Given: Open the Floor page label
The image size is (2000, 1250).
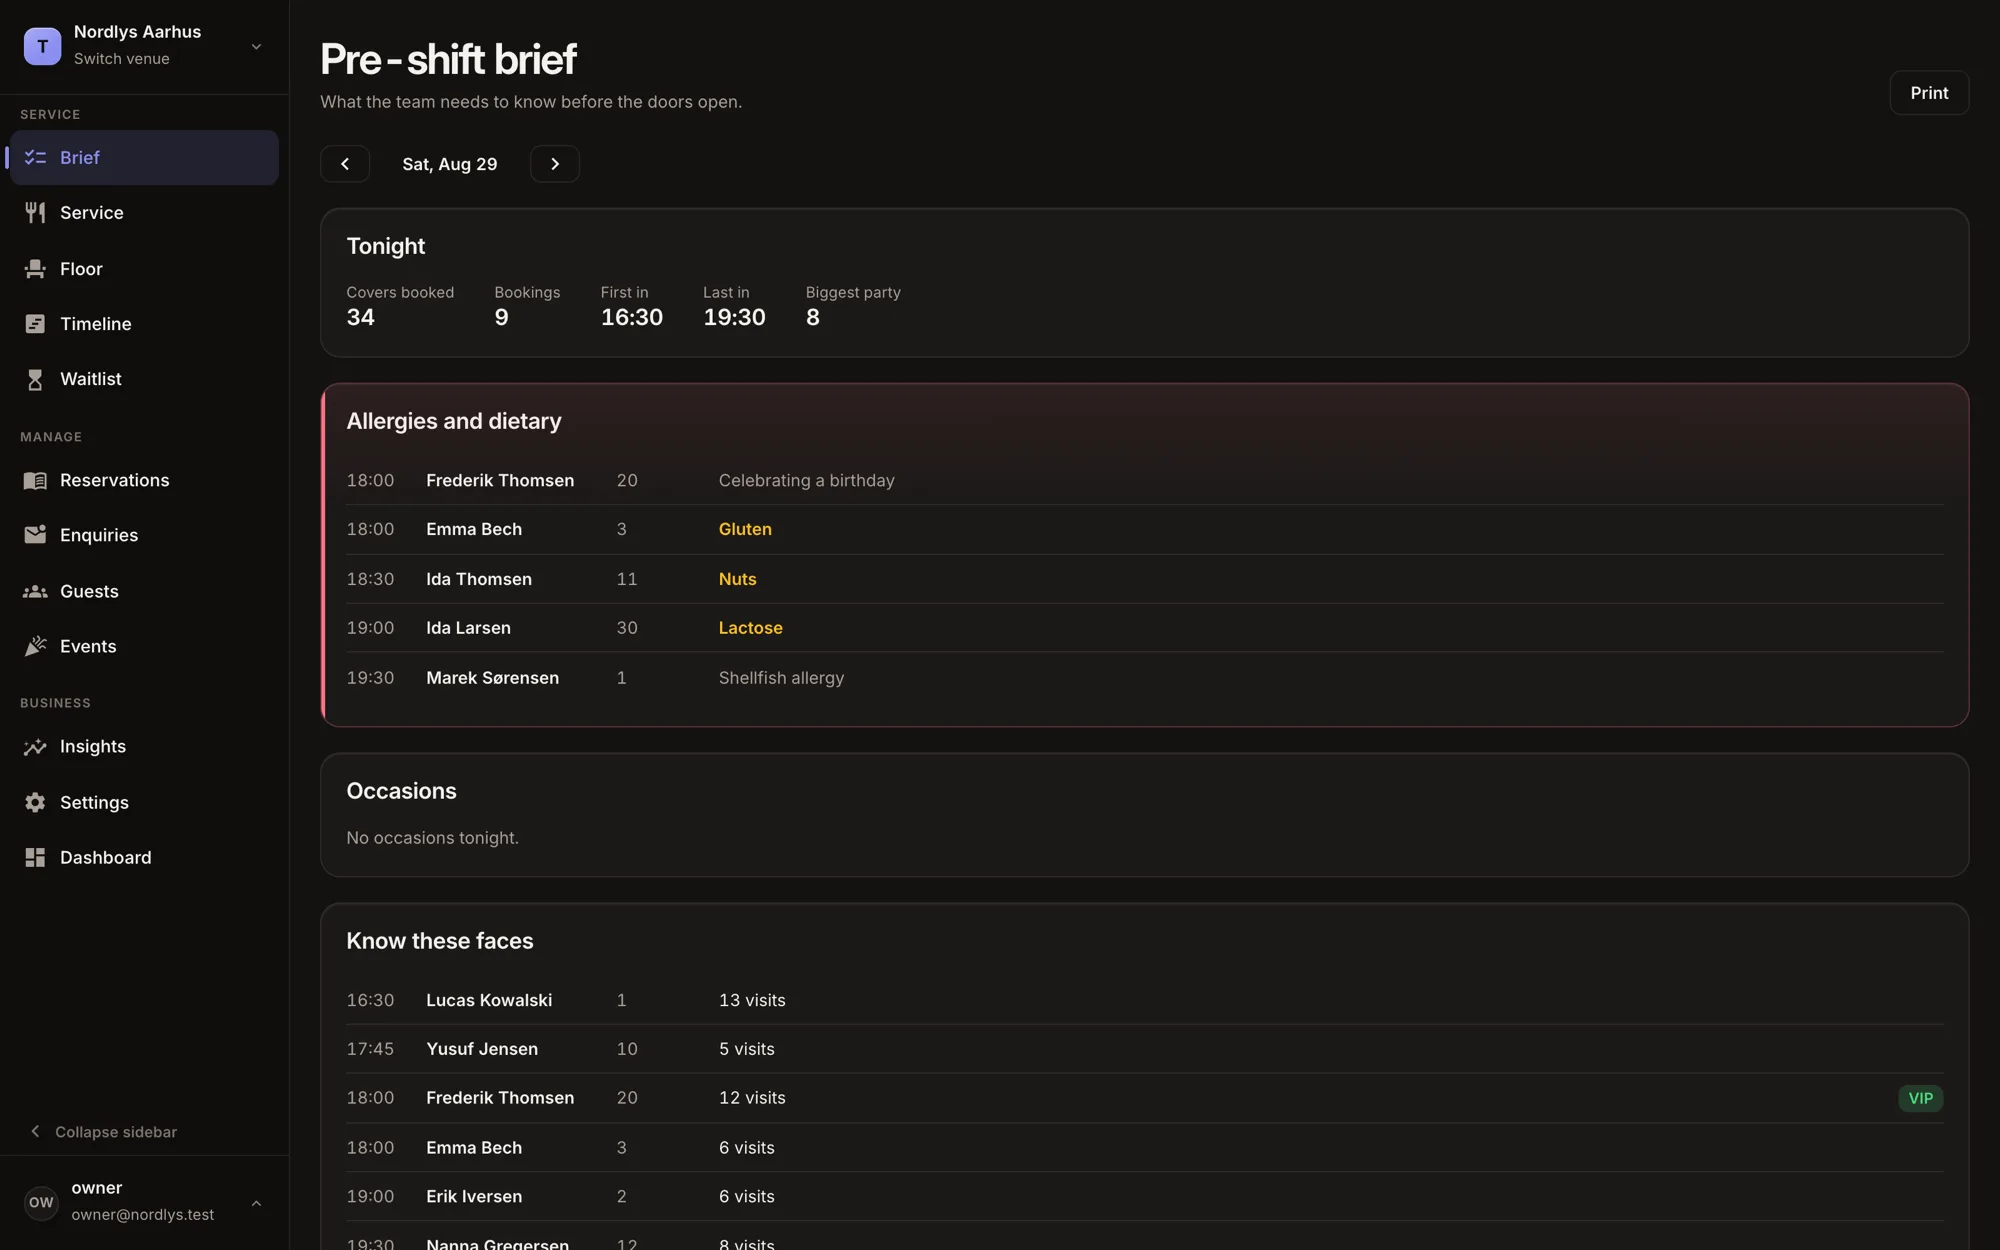Looking at the screenshot, I should coord(81,268).
